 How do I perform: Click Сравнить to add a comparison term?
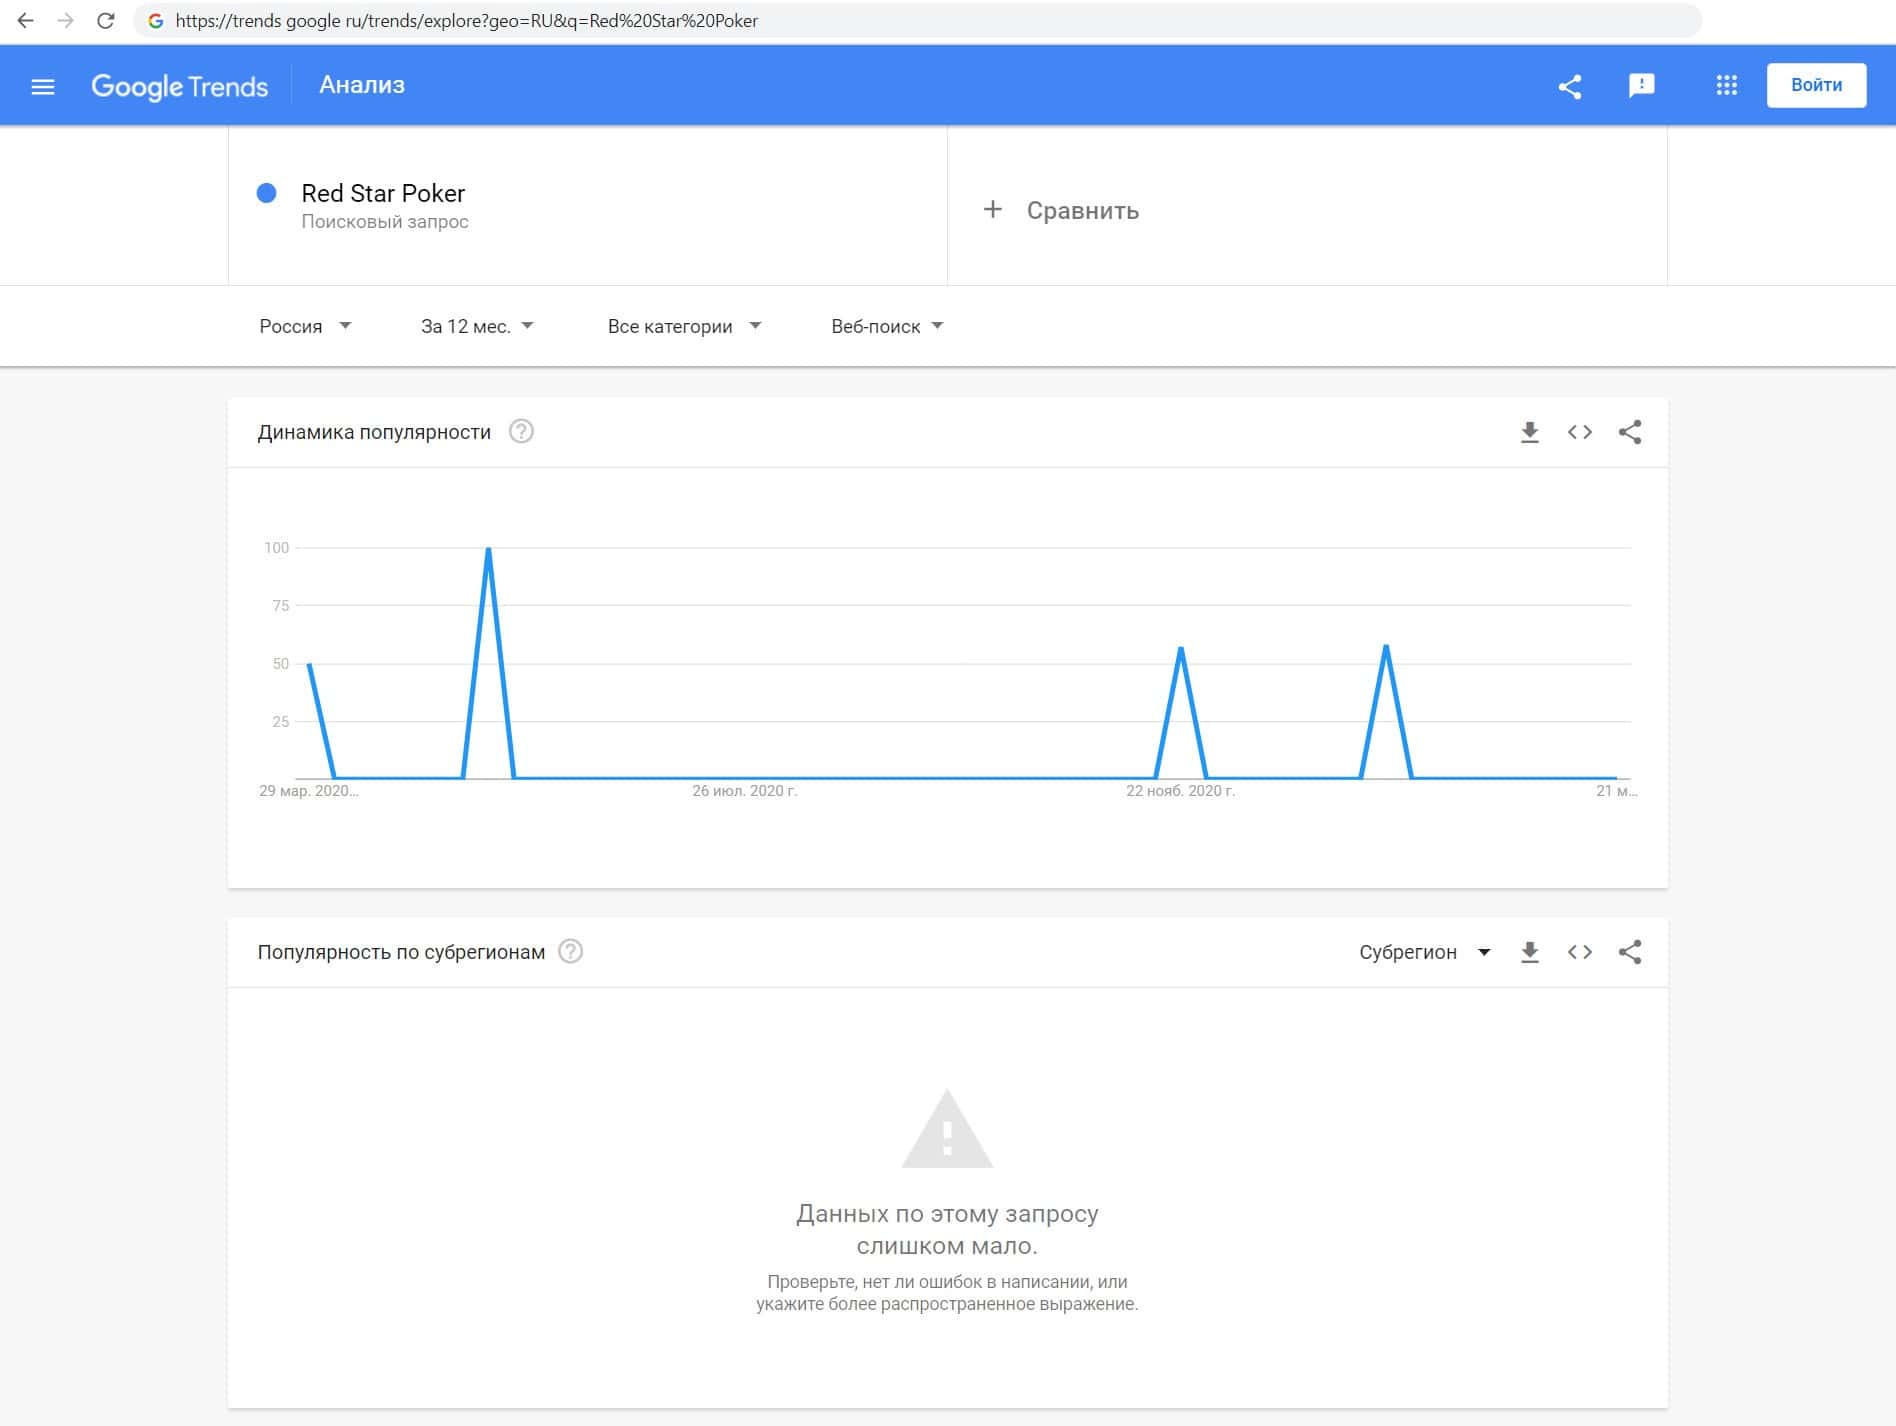[x=1082, y=210]
